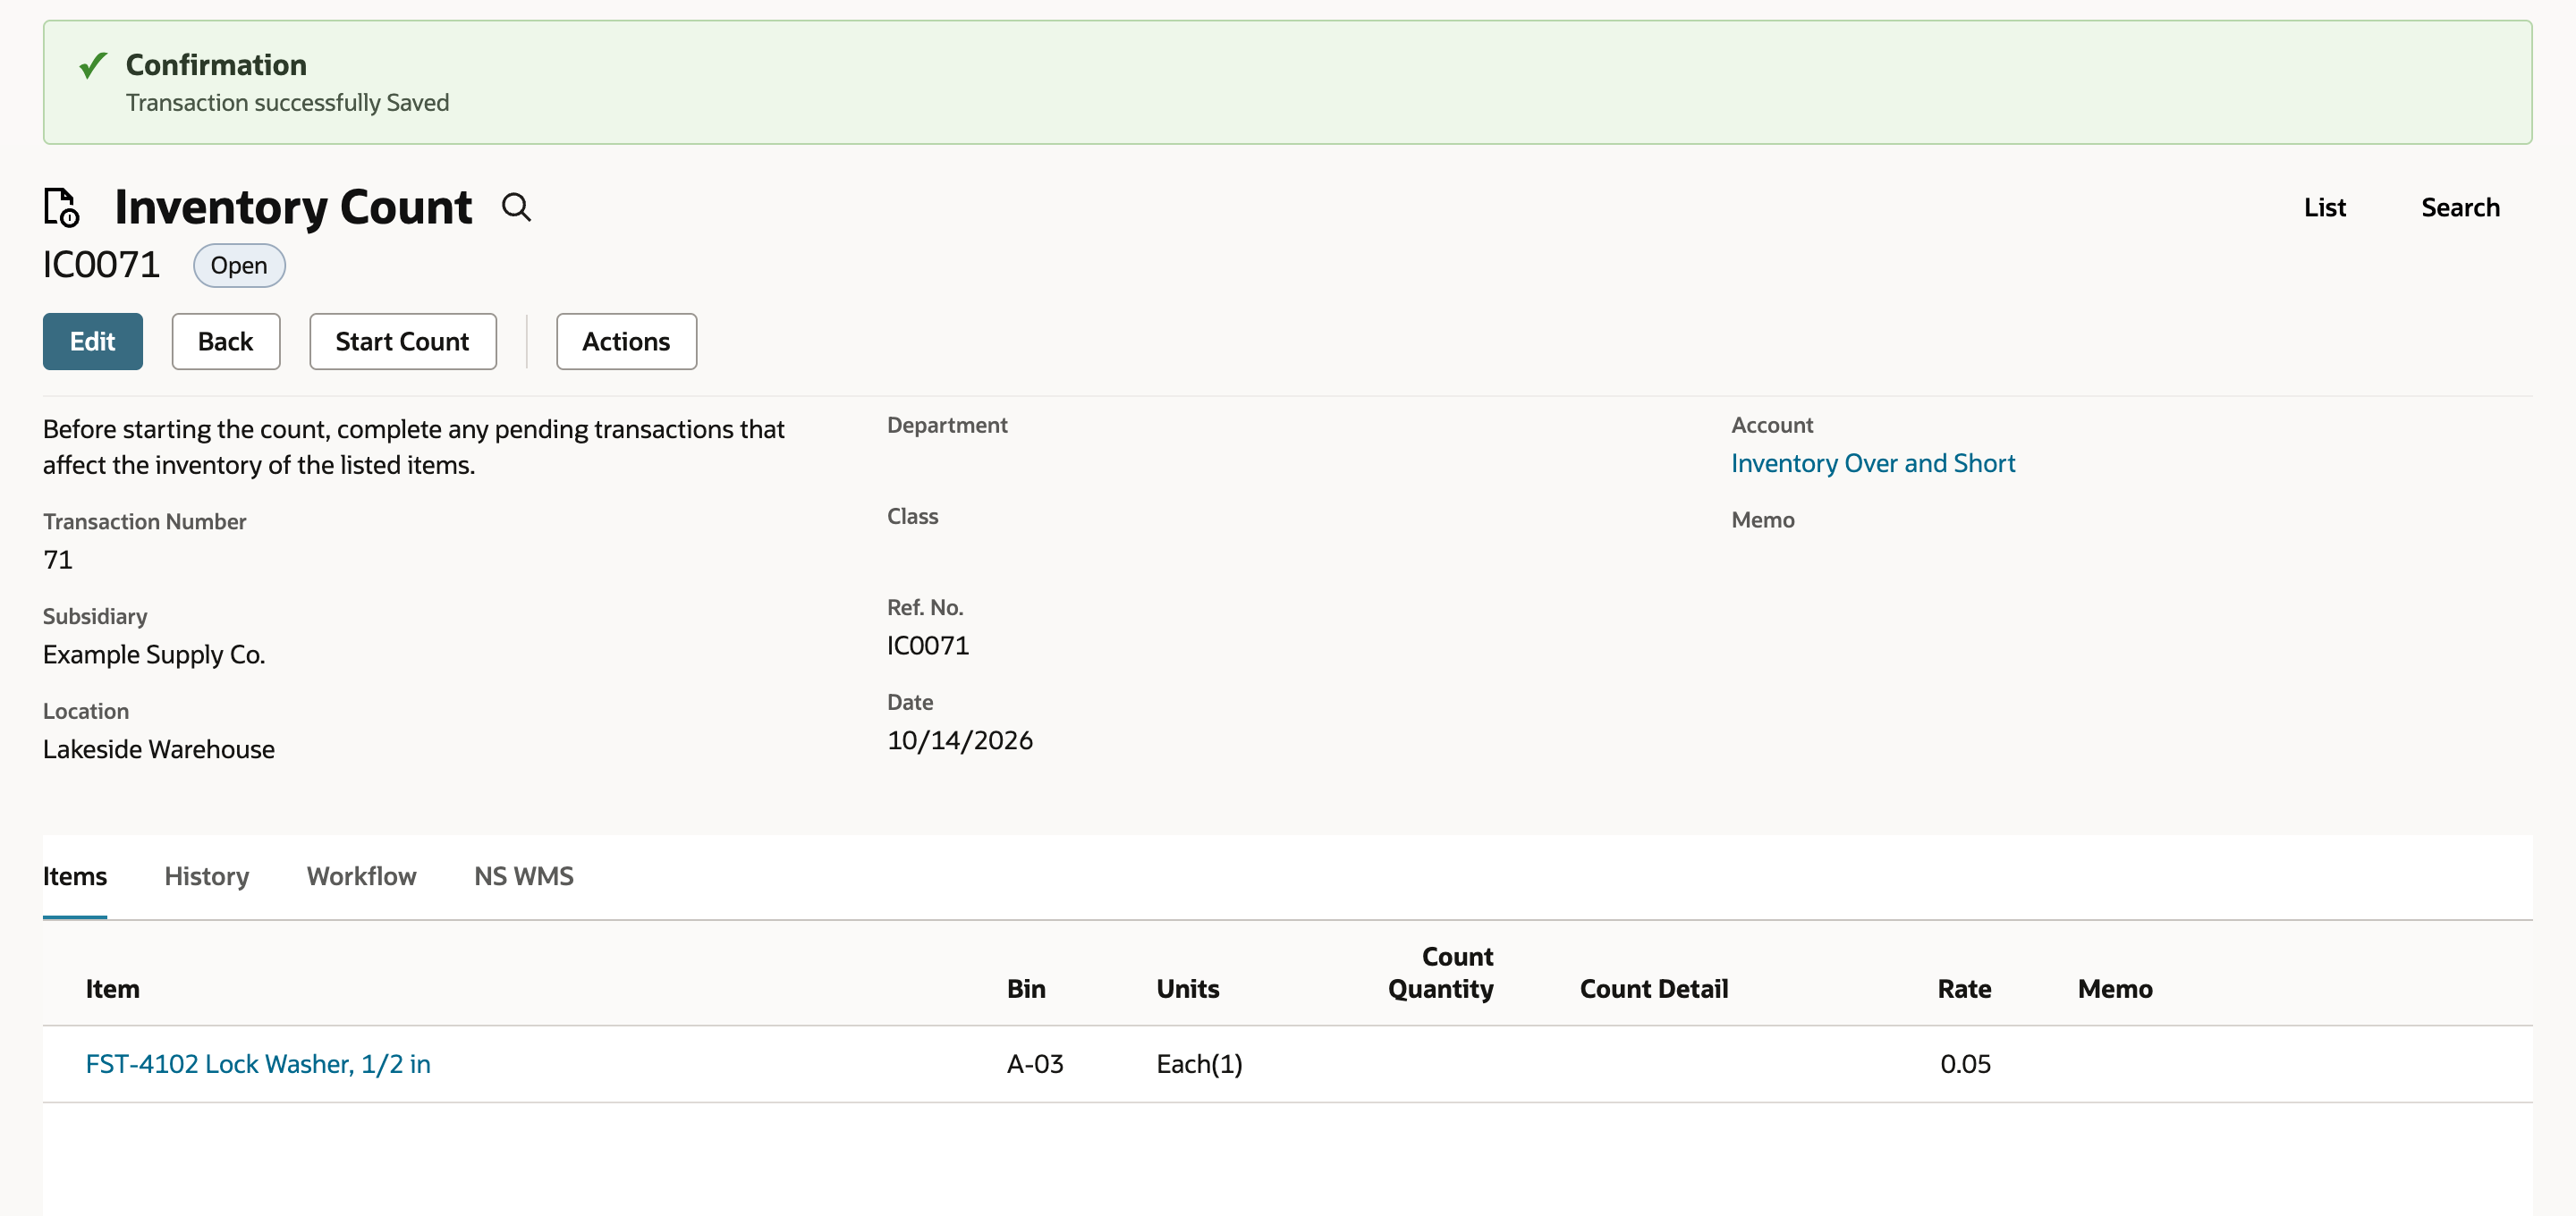Click the Ref. No. value IC0071
This screenshot has width=2576, height=1216.
[928, 645]
